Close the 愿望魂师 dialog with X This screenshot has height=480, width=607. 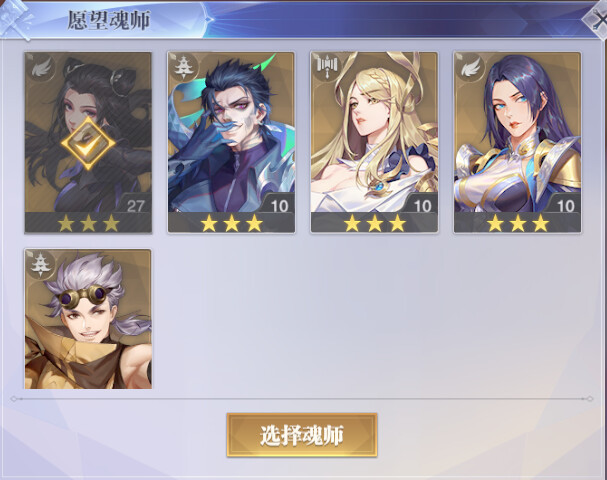point(598,19)
